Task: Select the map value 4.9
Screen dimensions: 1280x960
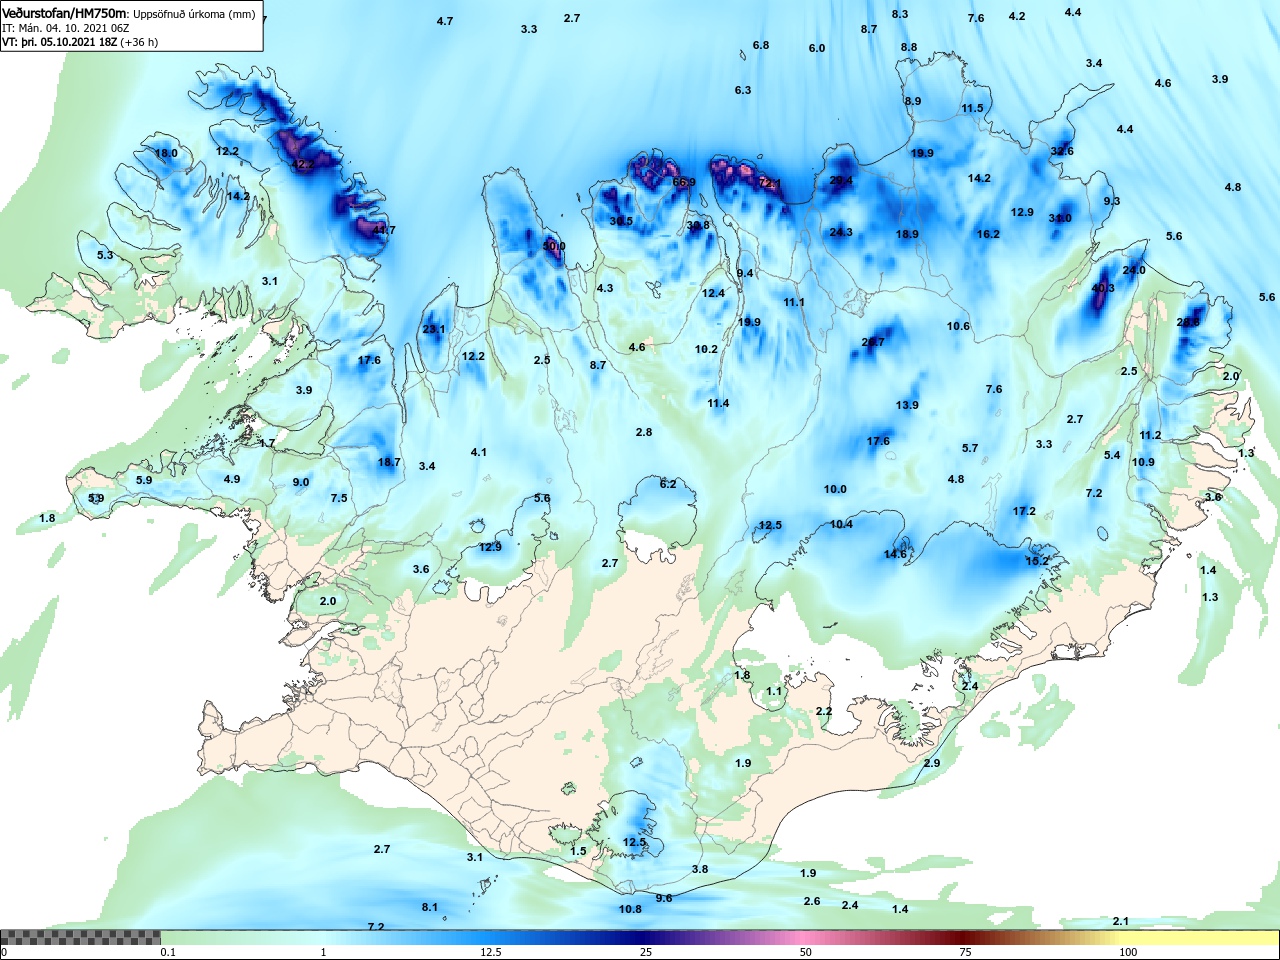Action: [232, 479]
